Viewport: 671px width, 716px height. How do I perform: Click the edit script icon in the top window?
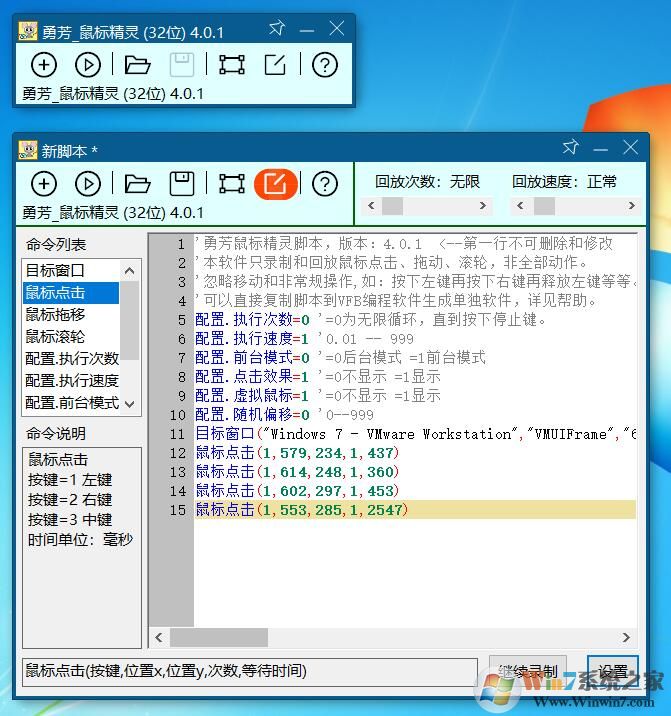275,64
